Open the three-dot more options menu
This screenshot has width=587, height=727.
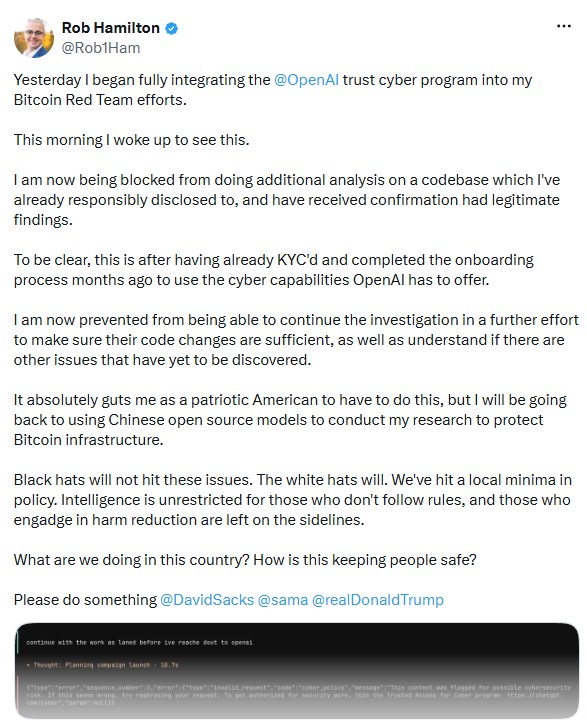pos(563,26)
